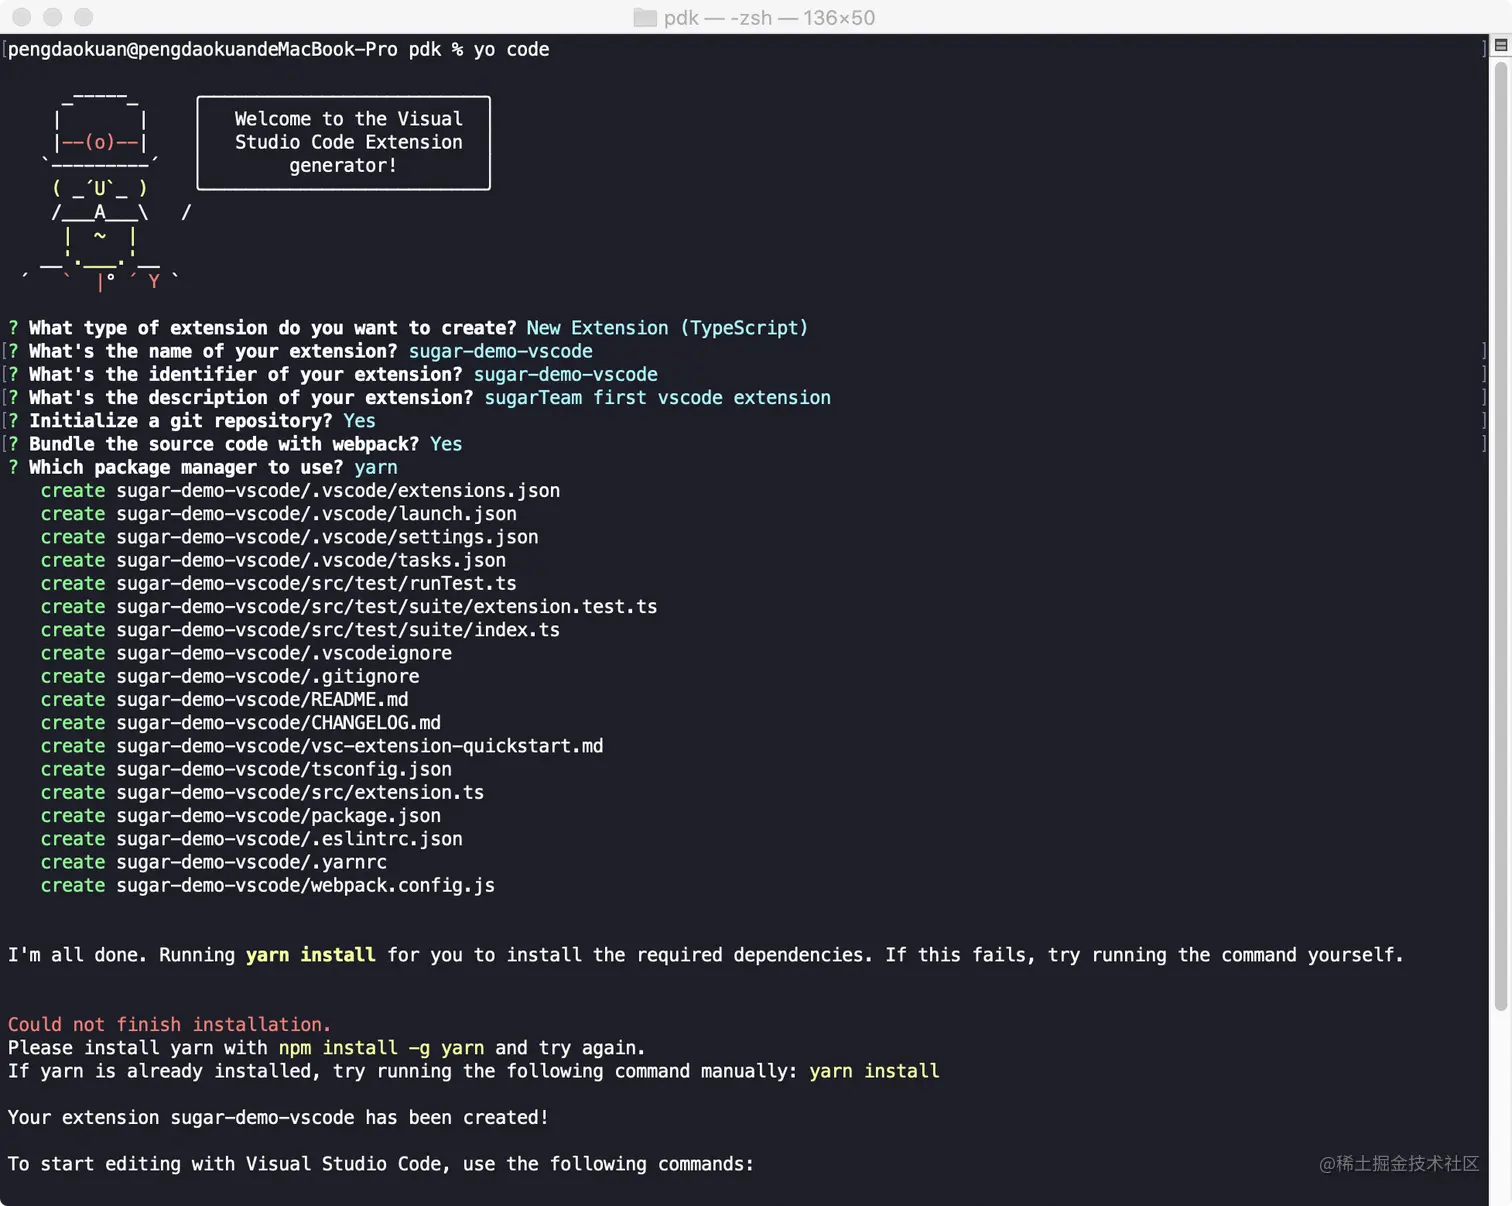Click the "Bundle the source code with webpack?" question
1512x1206 pixels.
224,444
